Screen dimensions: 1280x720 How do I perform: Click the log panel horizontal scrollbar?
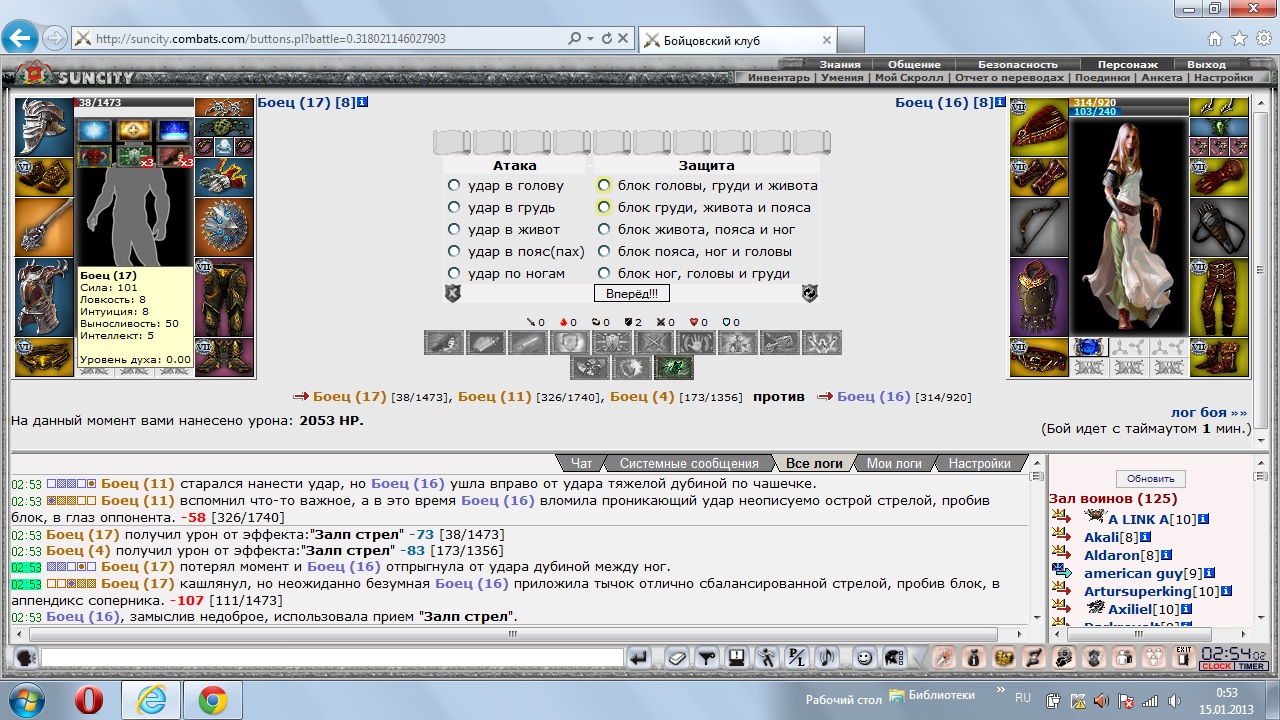click(x=520, y=634)
